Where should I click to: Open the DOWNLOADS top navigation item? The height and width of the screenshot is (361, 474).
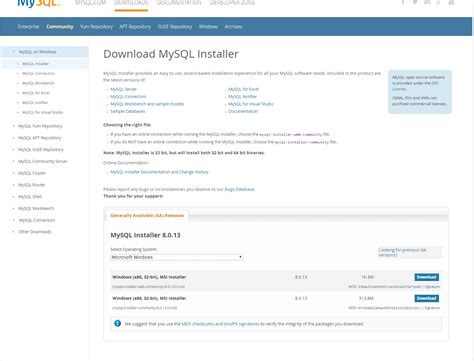[x=131, y=3]
